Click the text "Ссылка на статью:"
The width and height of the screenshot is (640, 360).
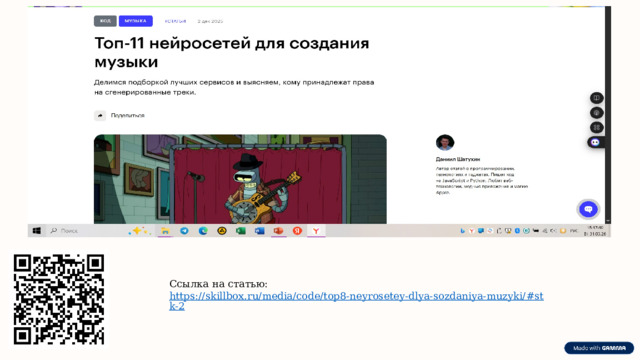click(218, 284)
